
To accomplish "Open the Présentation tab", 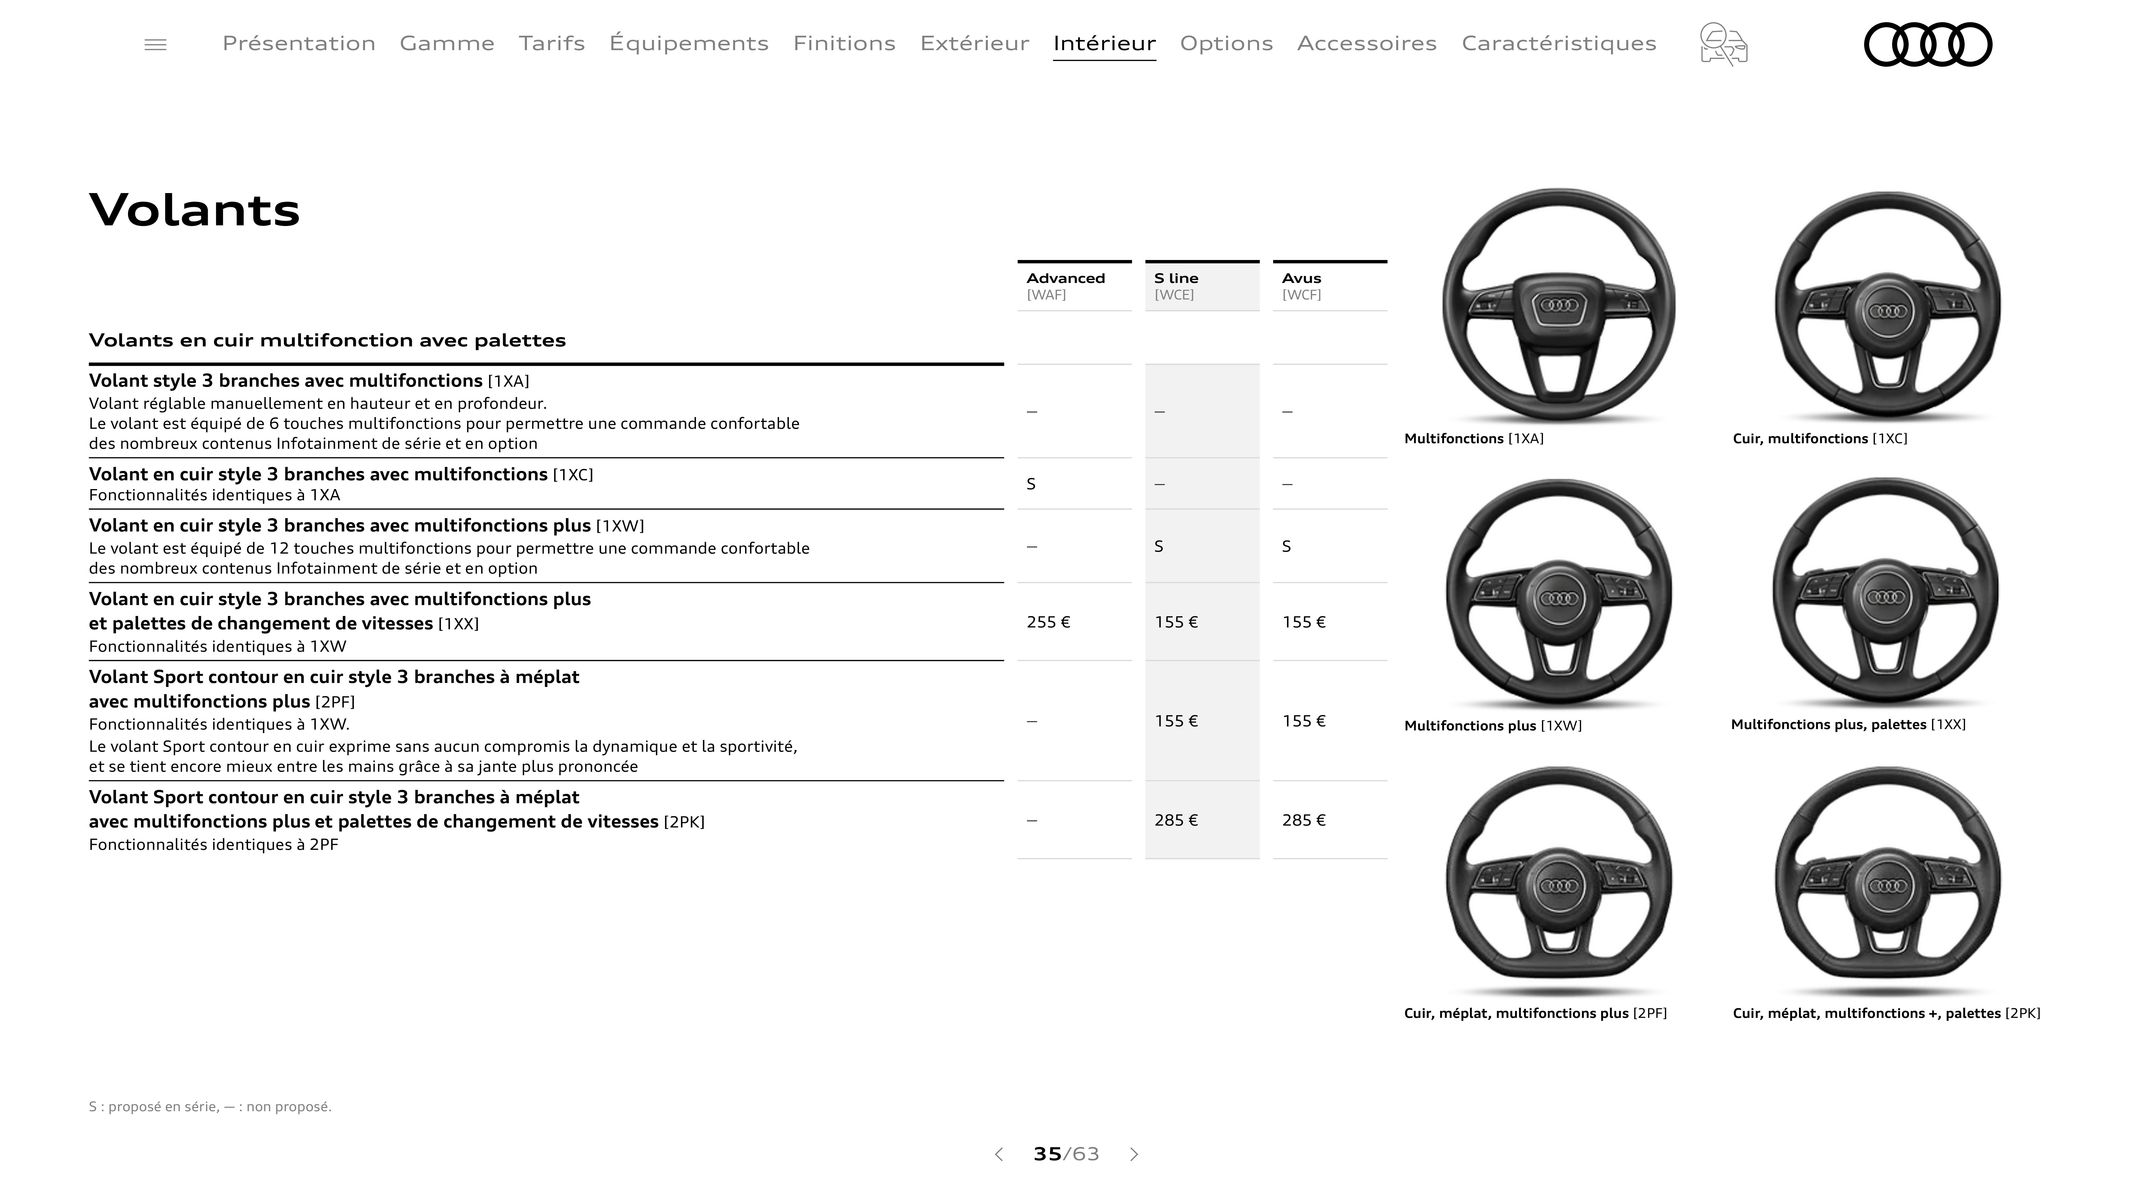I will point(299,43).
